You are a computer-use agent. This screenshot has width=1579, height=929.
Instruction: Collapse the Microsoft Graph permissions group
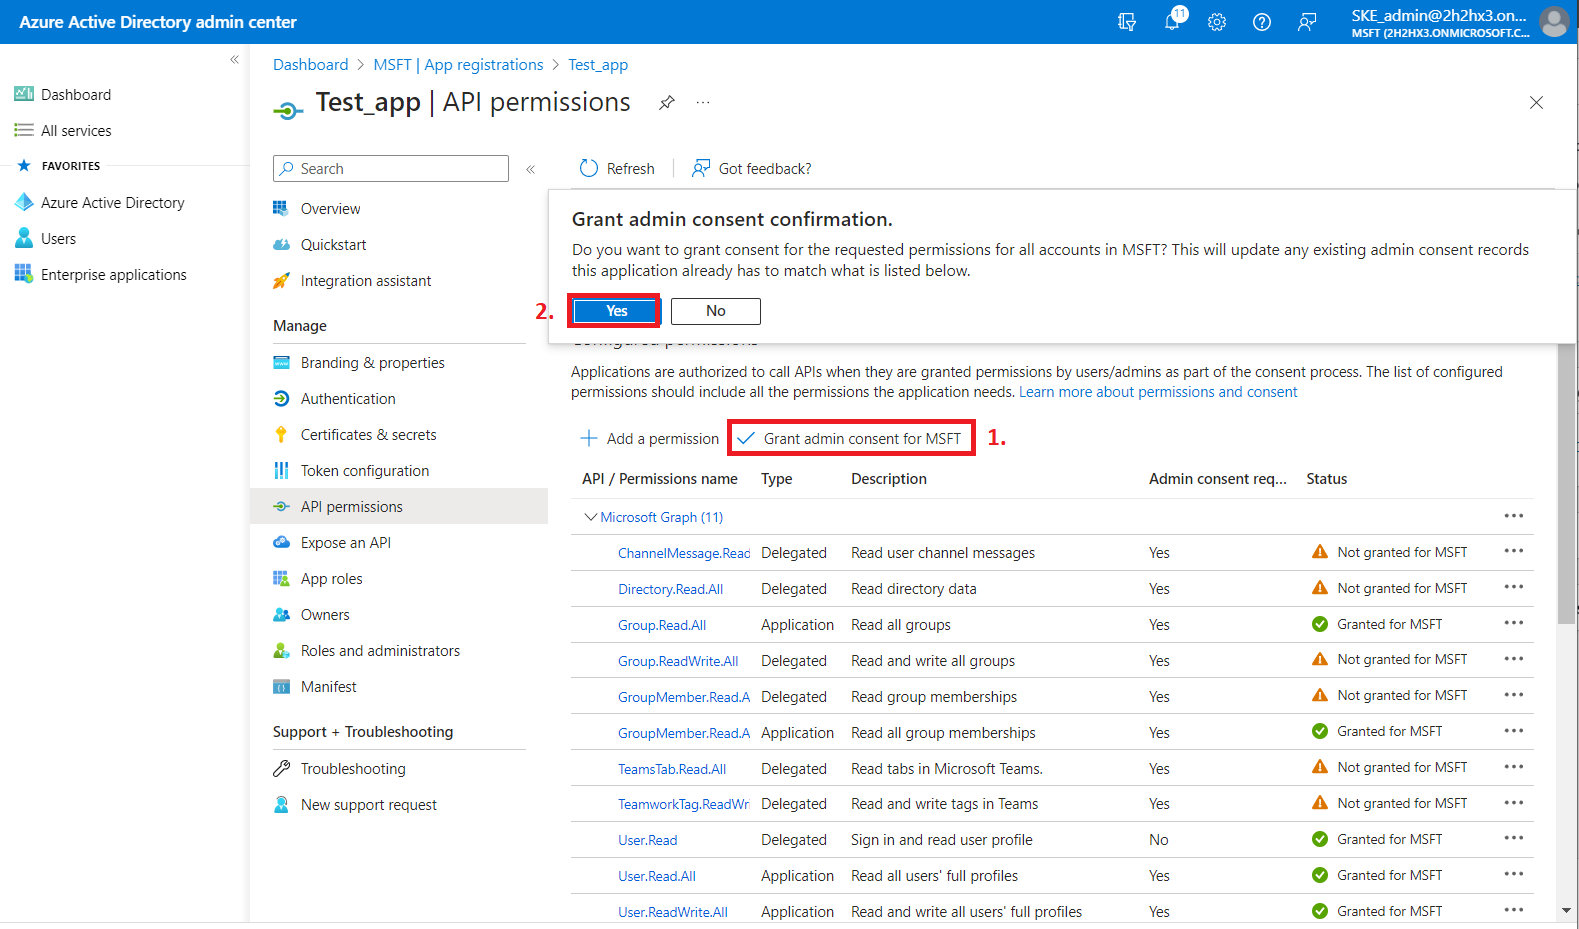point(590,517)
